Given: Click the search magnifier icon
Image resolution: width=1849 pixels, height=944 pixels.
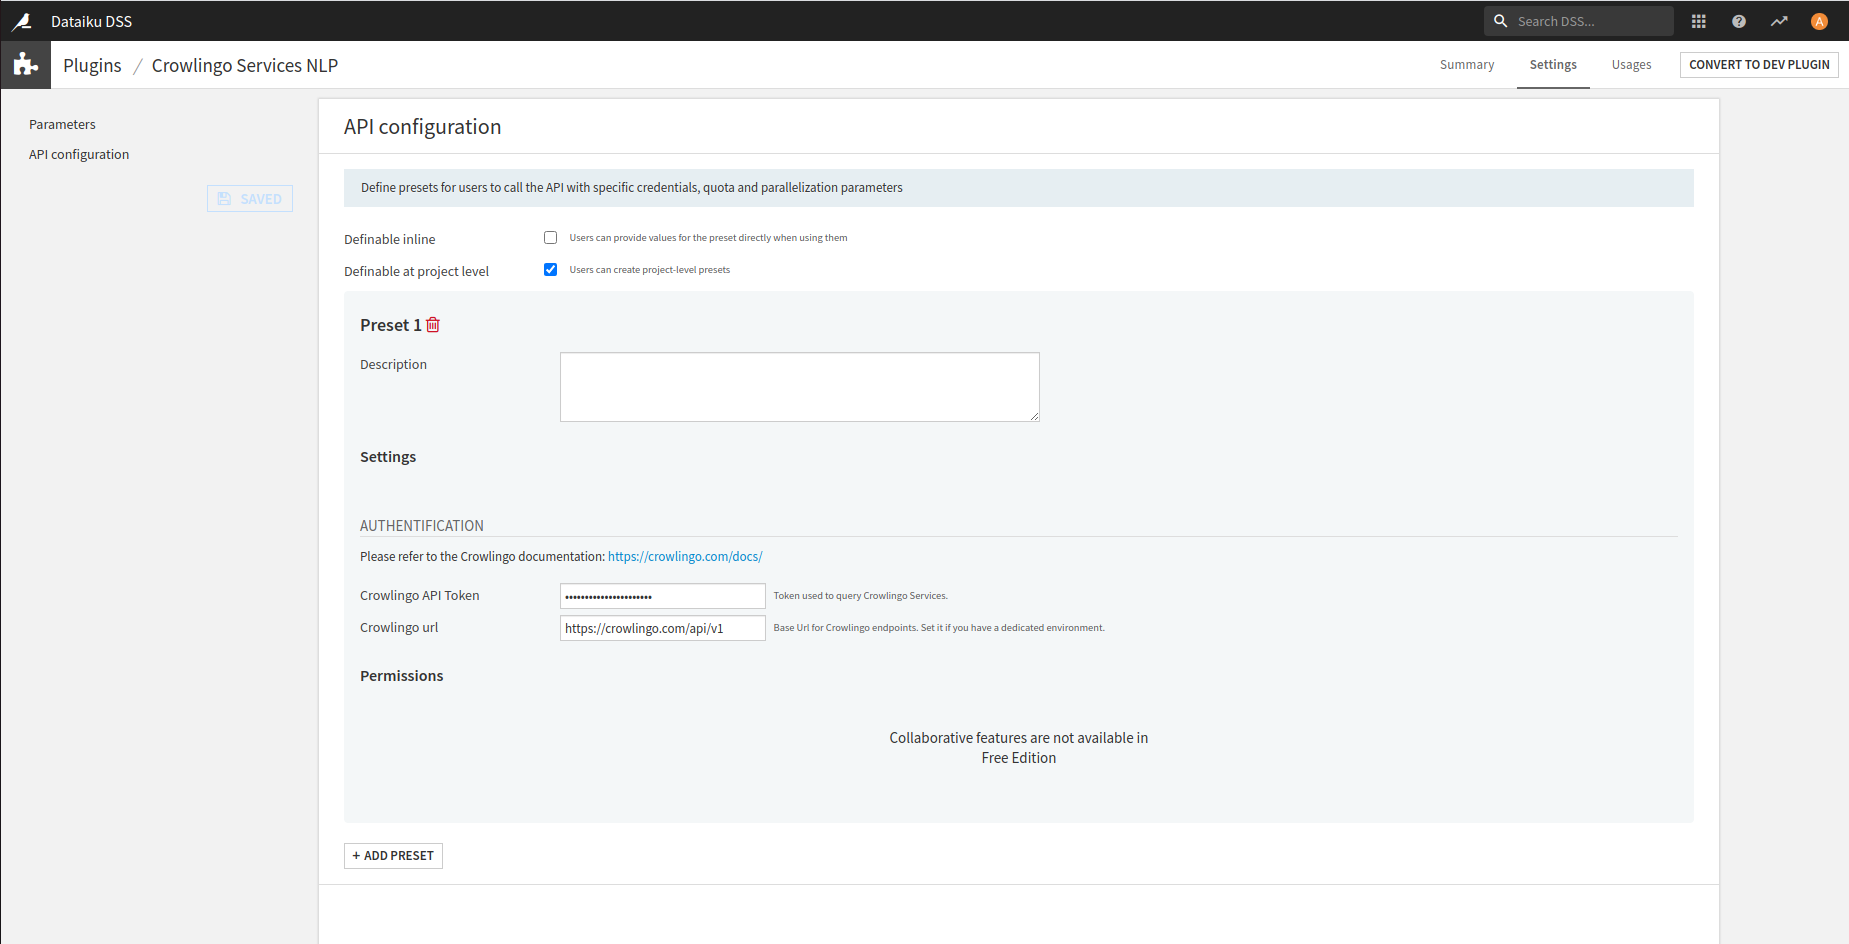Looking at the screenshot, I should click(1500, 21).
